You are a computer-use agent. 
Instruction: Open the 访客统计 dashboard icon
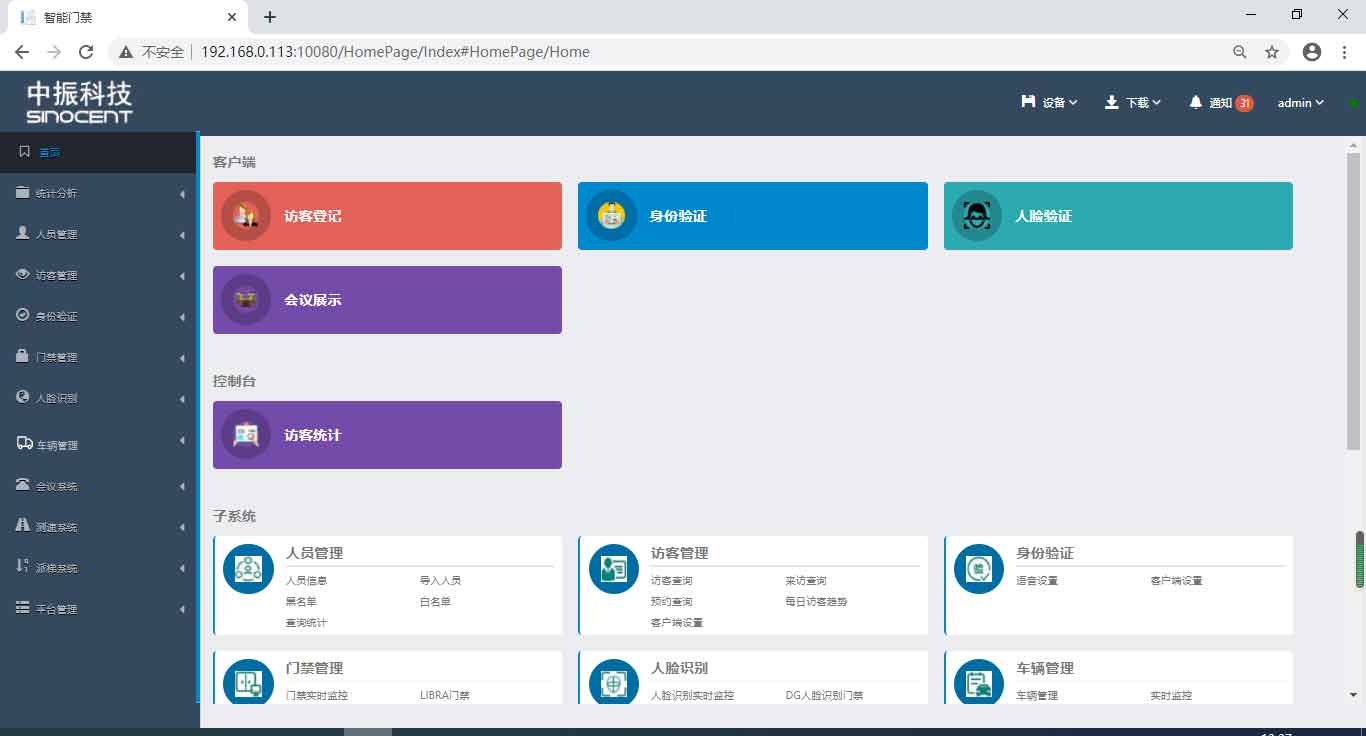pos(246,435)
